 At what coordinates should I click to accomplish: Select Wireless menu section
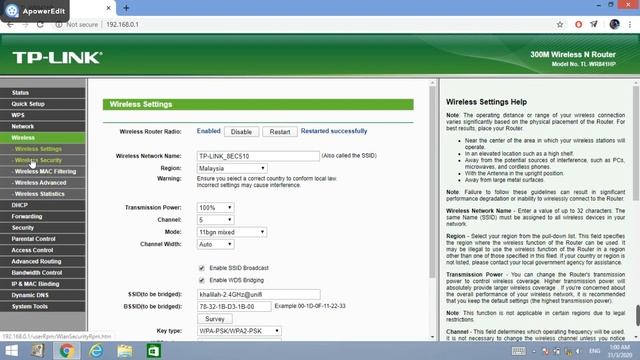point(43,138)
